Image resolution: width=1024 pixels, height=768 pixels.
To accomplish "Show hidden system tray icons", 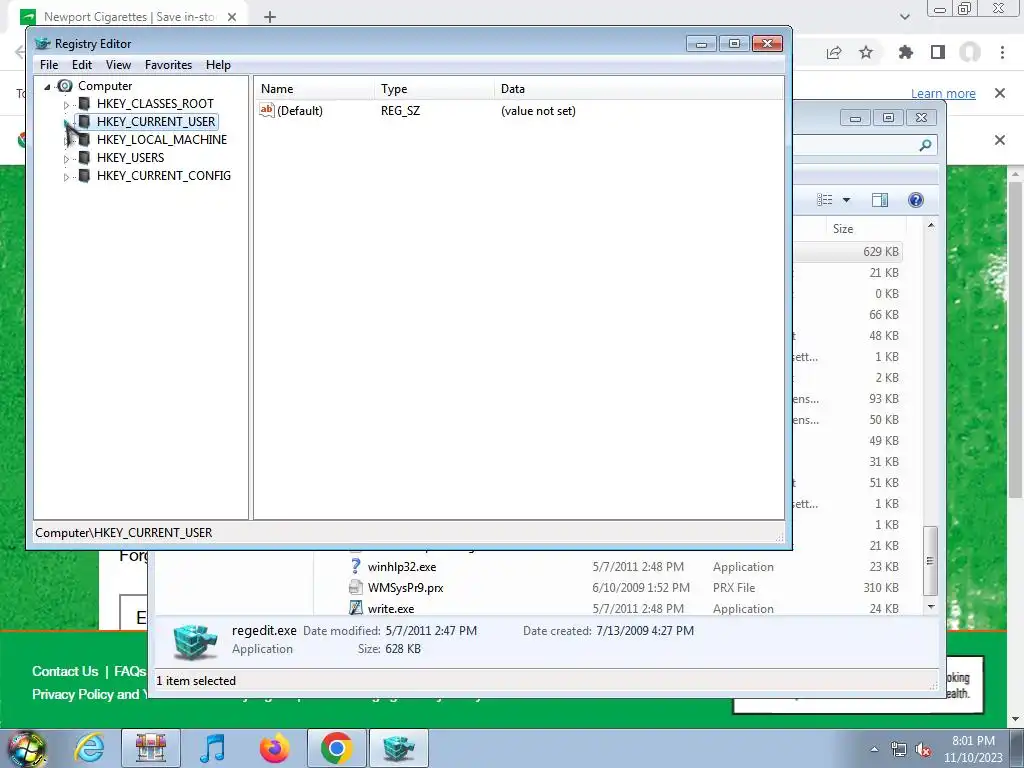I will coord(874,750).
